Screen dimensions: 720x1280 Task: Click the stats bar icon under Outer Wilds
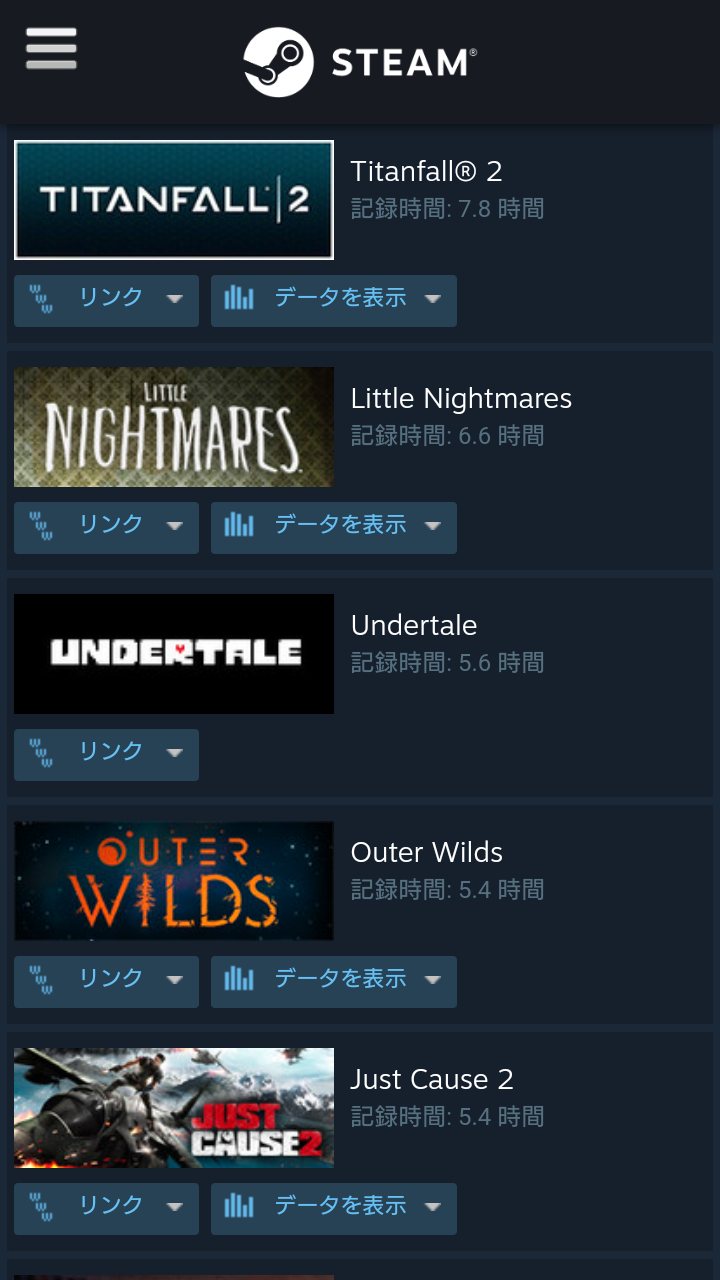(x=239, y=979)
